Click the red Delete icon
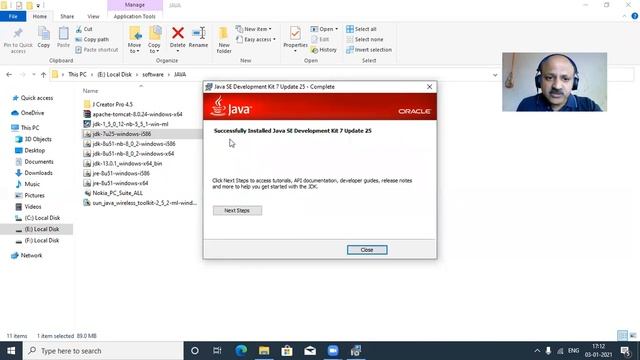Viewport: 640px width, 360px height. click(x=178, y=33)
